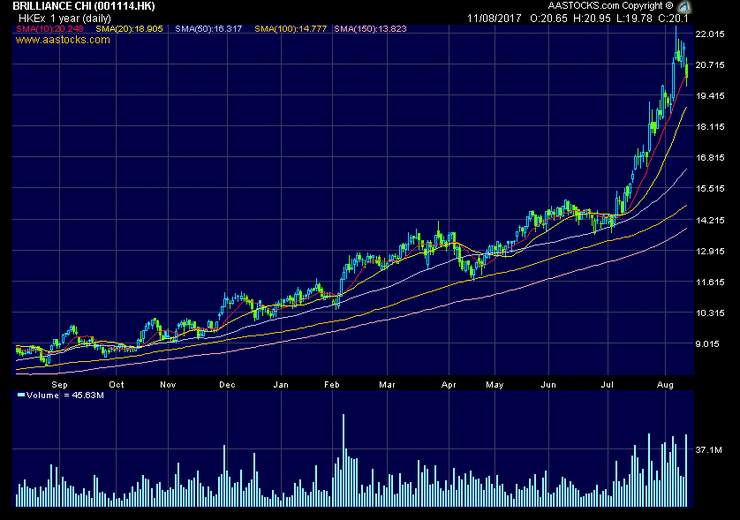Click the Aug month label
Screen dimensions: 740x520
coord(665,385)
